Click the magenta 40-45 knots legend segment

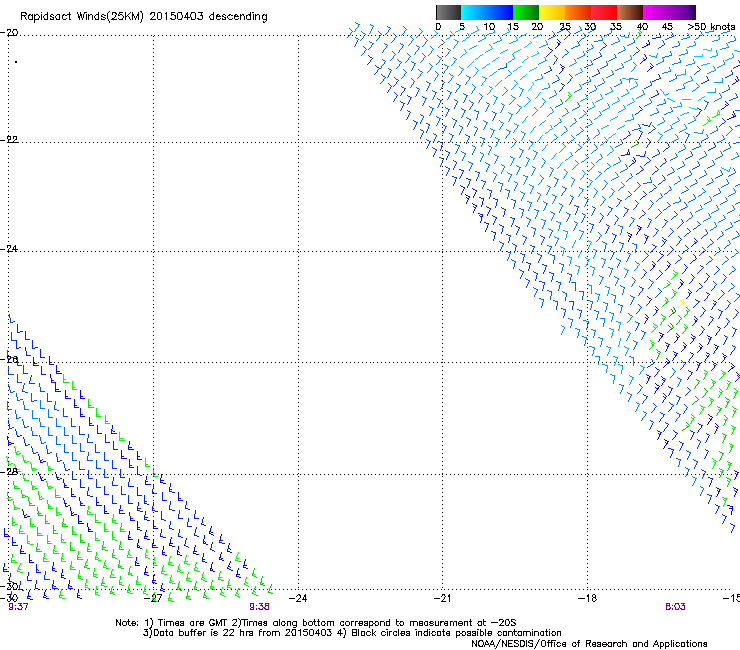point(656,12)
